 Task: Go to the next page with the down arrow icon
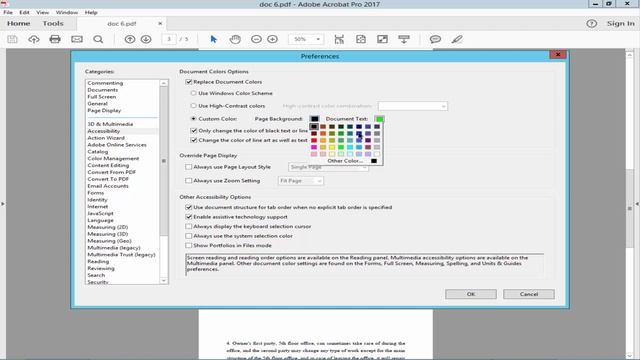click(146, 39)
